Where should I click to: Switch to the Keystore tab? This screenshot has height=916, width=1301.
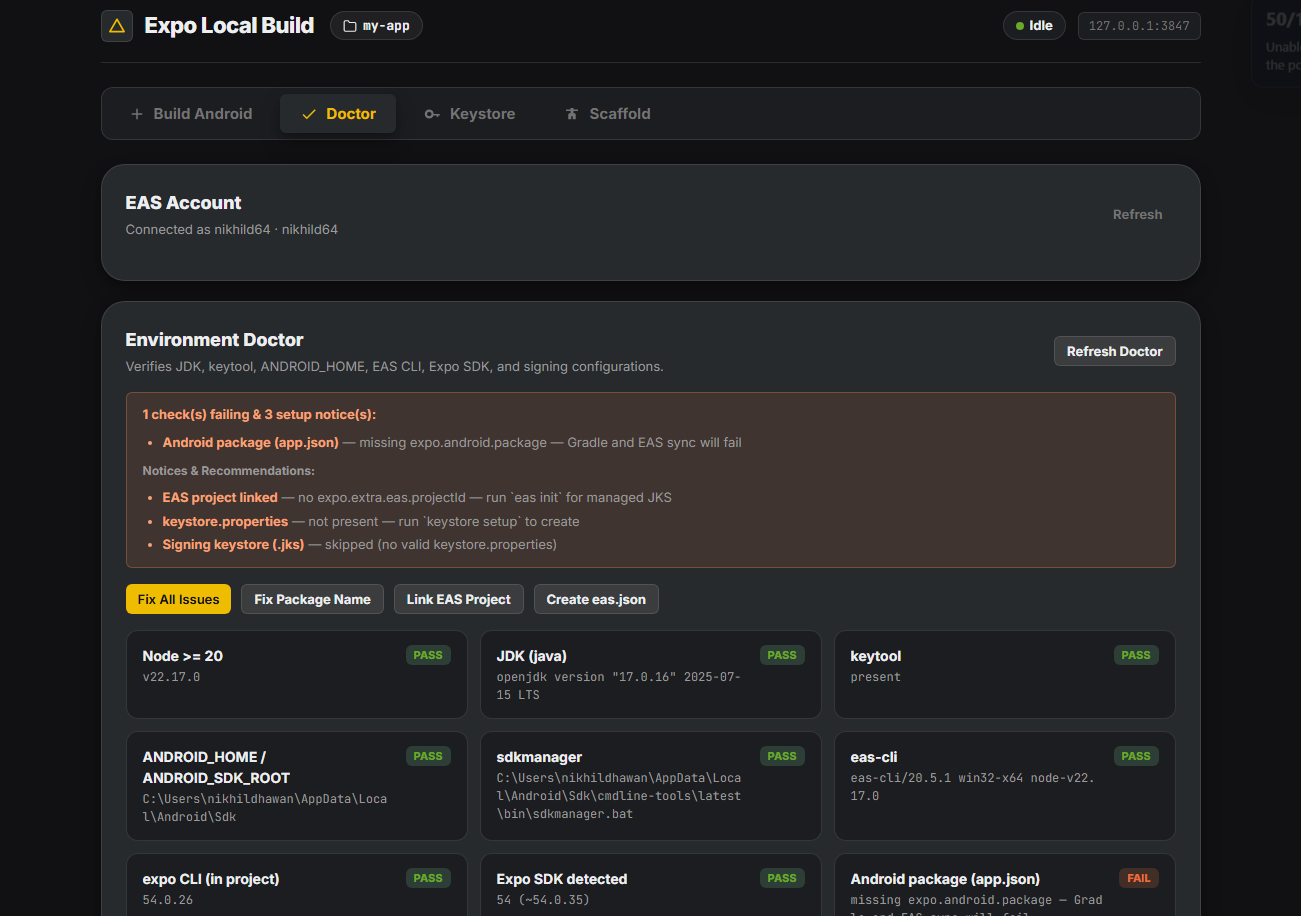click(x=469, y=114)
